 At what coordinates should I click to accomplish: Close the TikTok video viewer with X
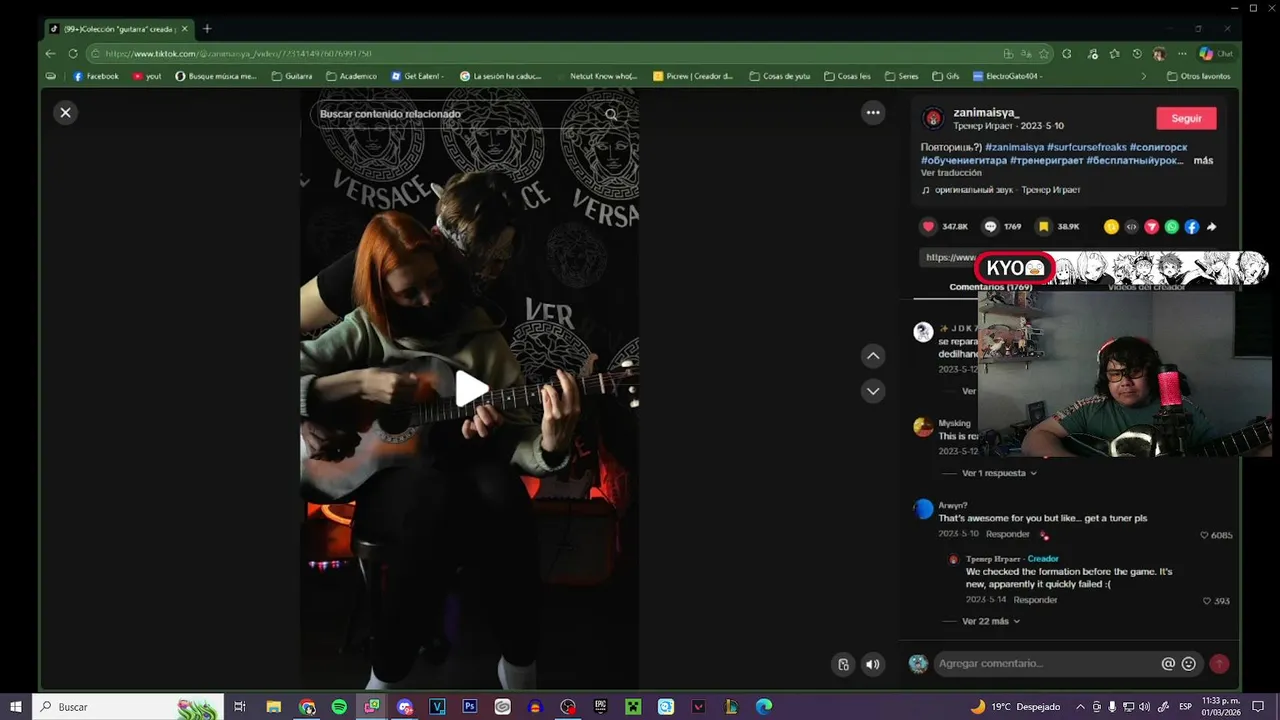click(65, 113)
